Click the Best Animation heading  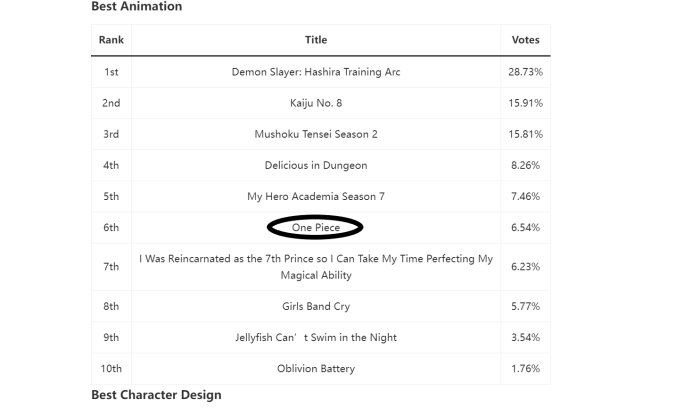[137, 6]
